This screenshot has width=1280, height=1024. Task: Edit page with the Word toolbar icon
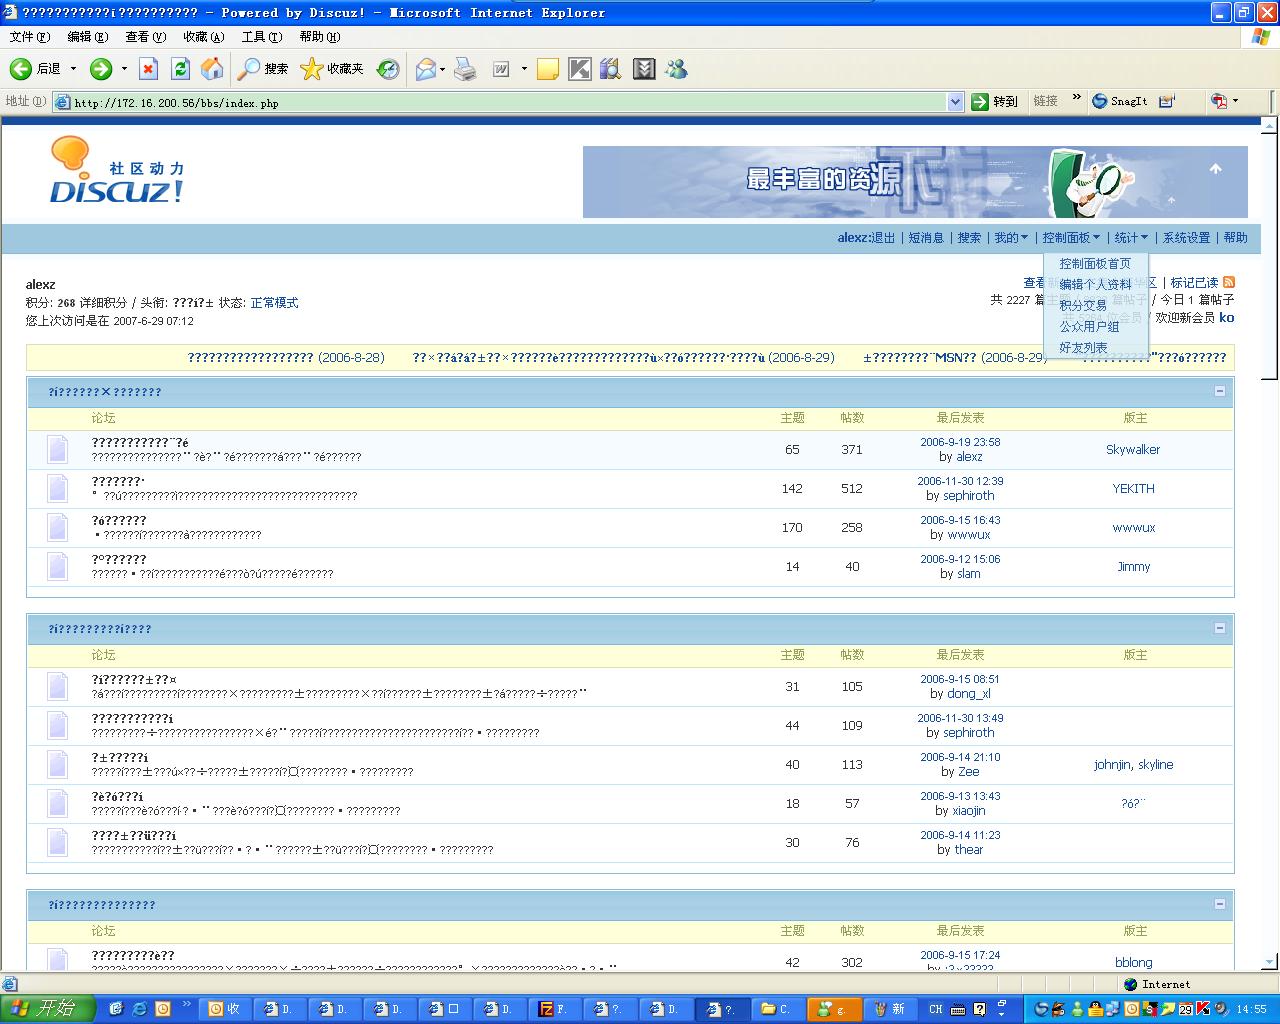(x=501, y=69)
